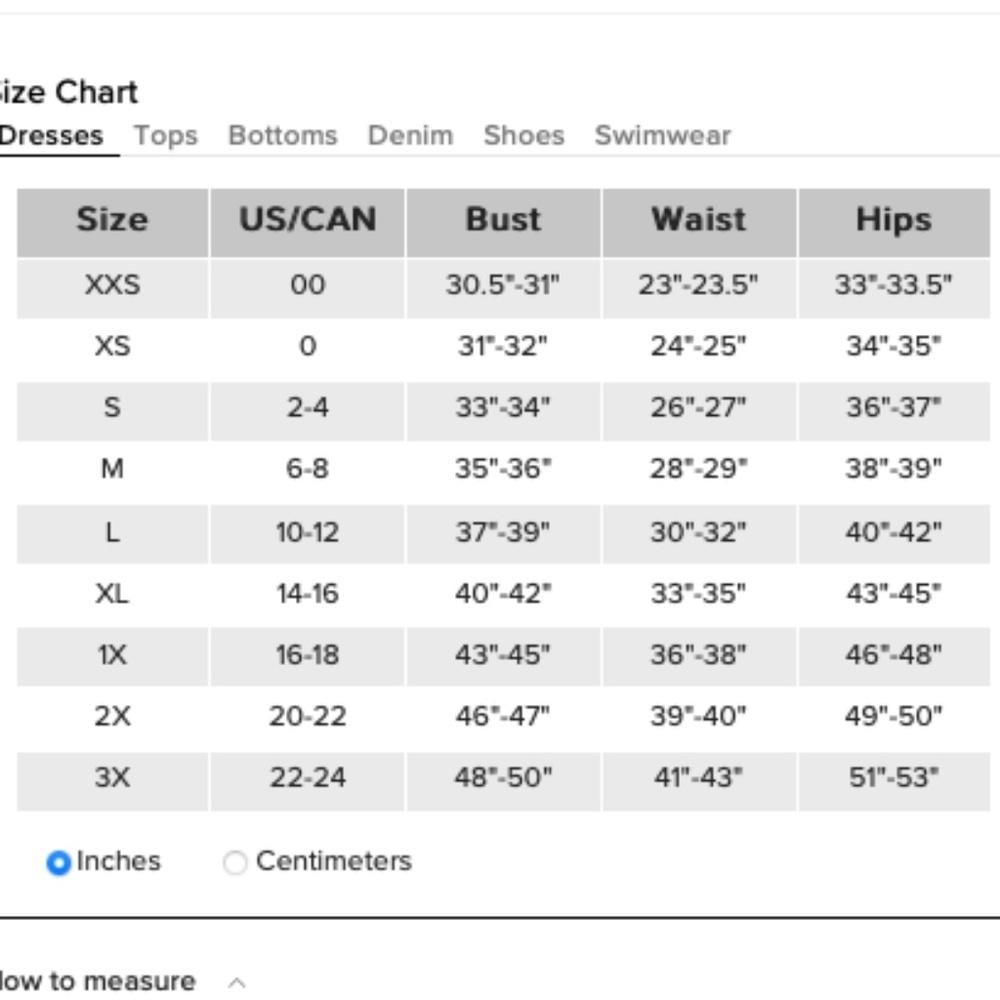This screenshot has height=1000, width=1000.
Task: Open the Shoes size chart tab
Action: (524, 135)
